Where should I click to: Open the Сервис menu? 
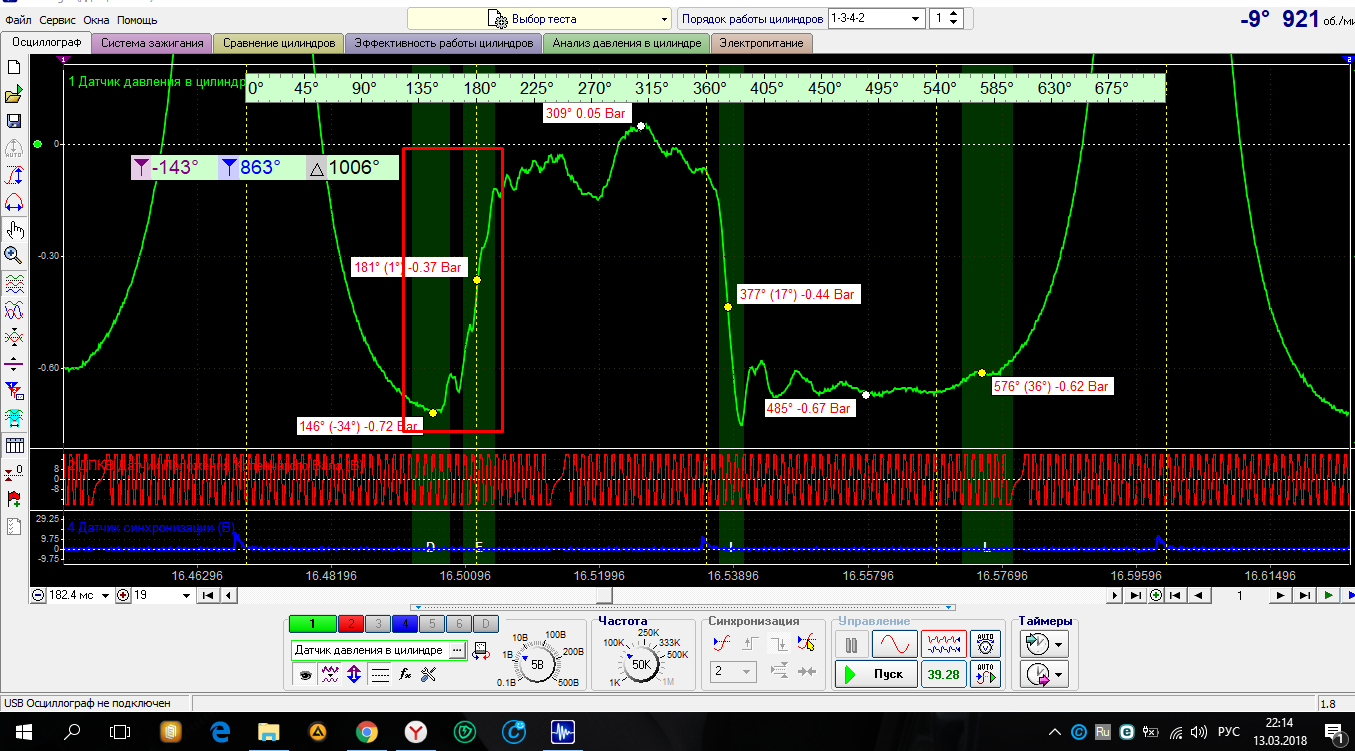[x=56, y=20]
